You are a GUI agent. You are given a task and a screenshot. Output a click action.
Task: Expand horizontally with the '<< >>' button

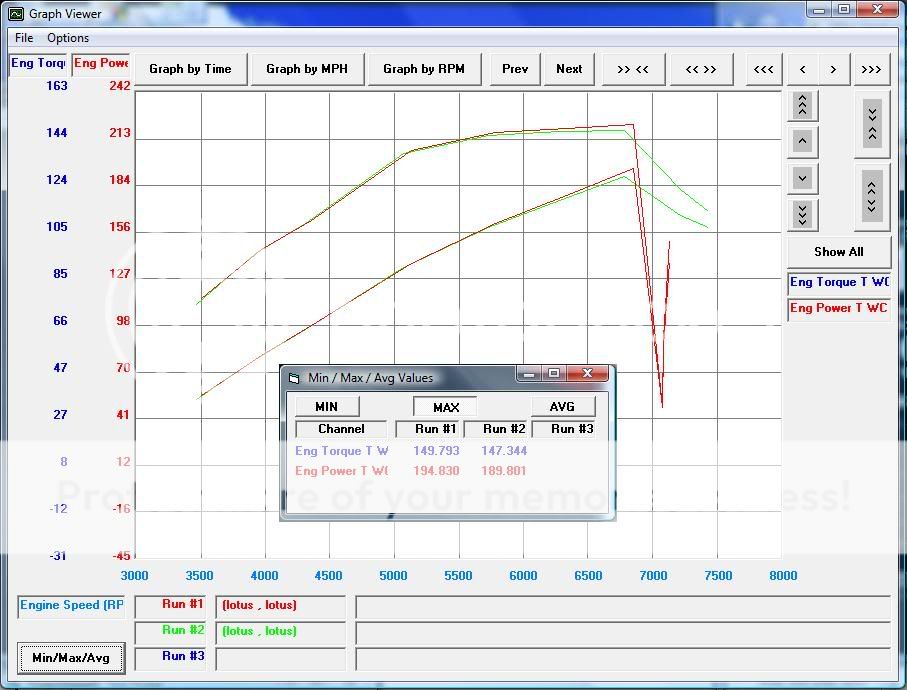pyautogui.click(x=701, y=69)
